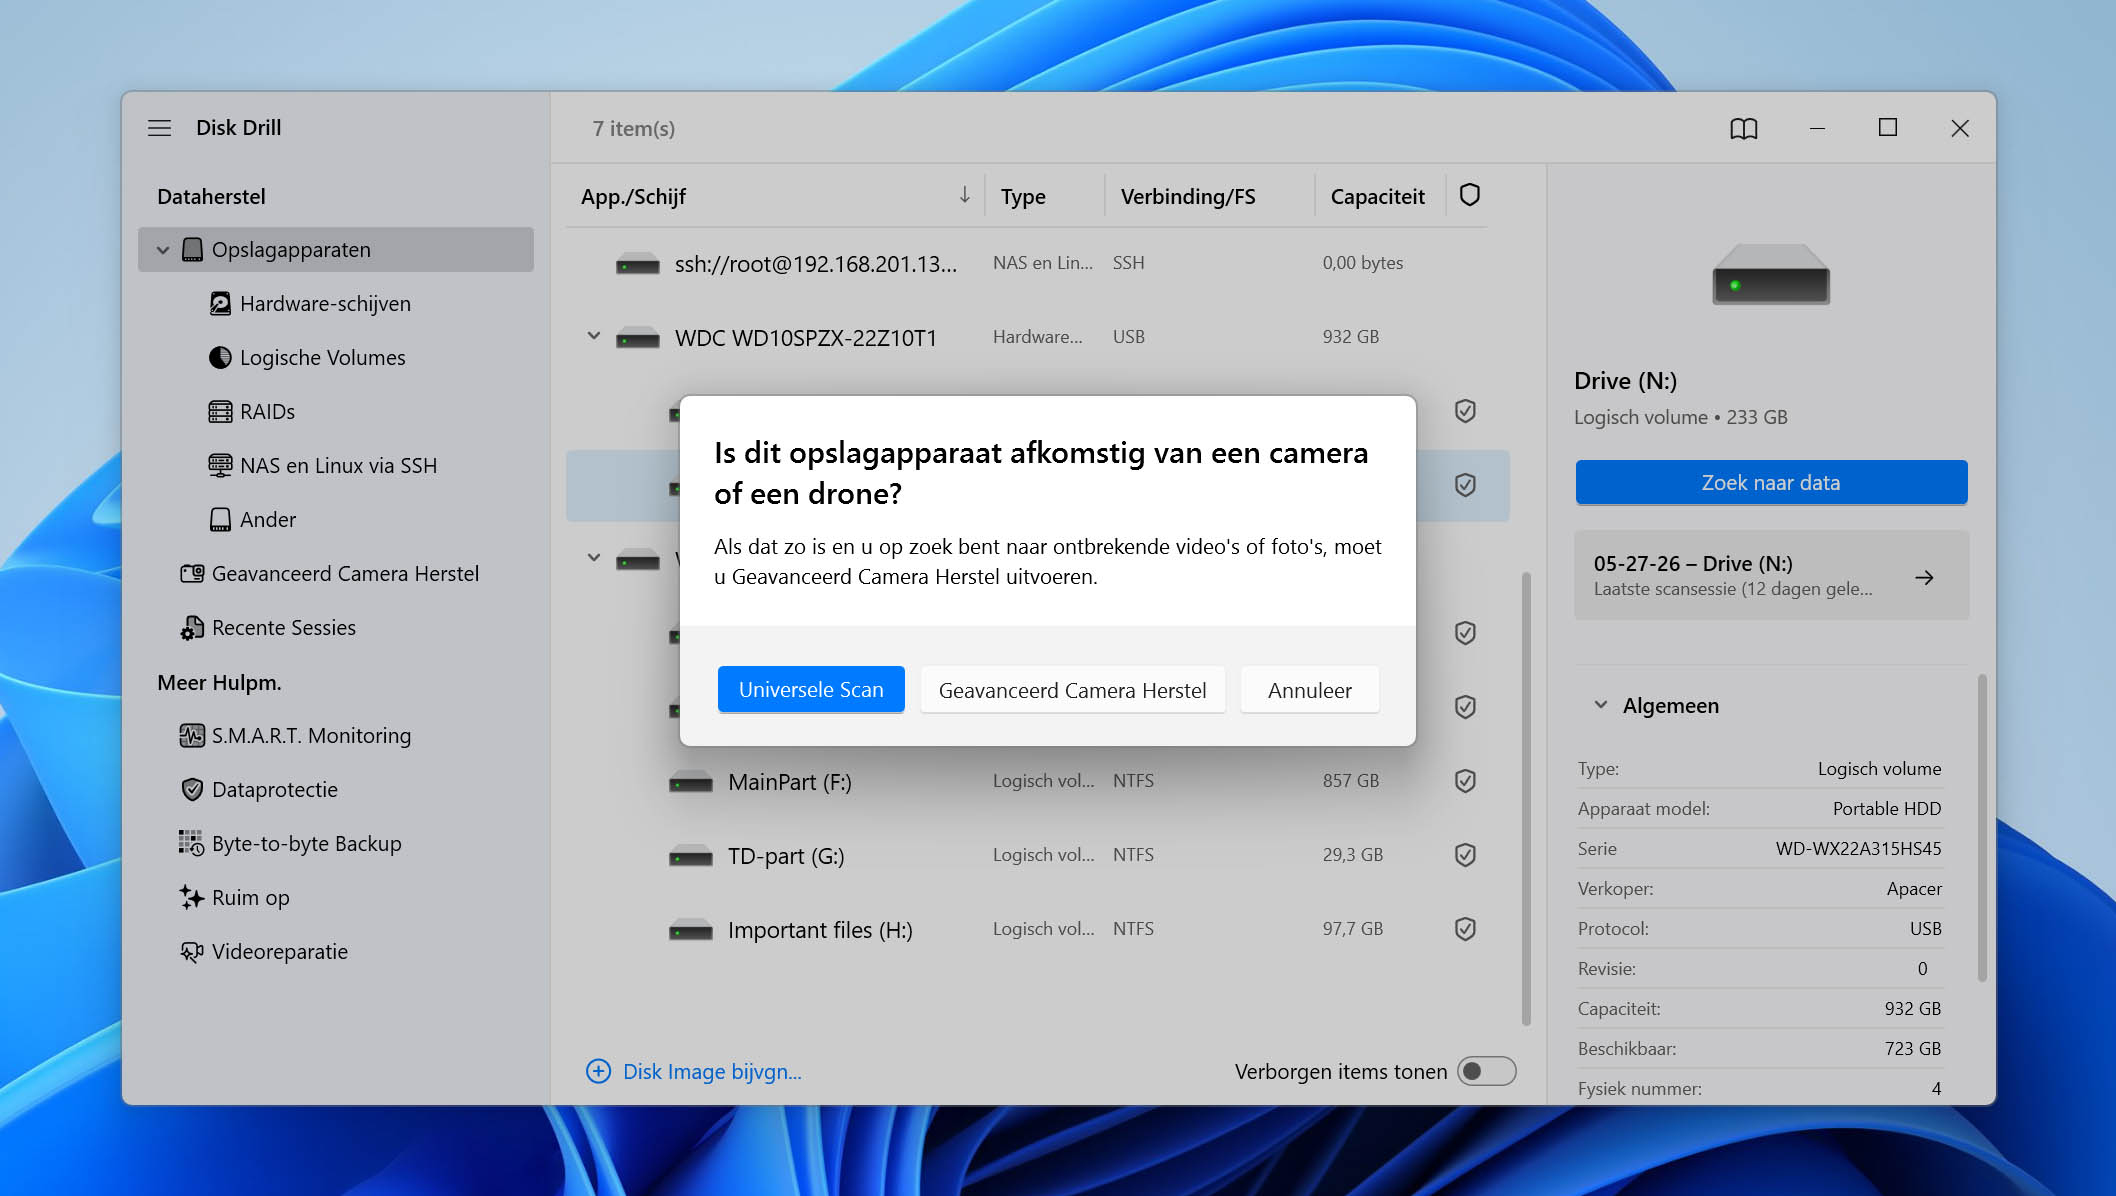Collapse the Opslagapparaten tree node
The height and width of the screenshot is (1196, 2116).
(163, 250)
